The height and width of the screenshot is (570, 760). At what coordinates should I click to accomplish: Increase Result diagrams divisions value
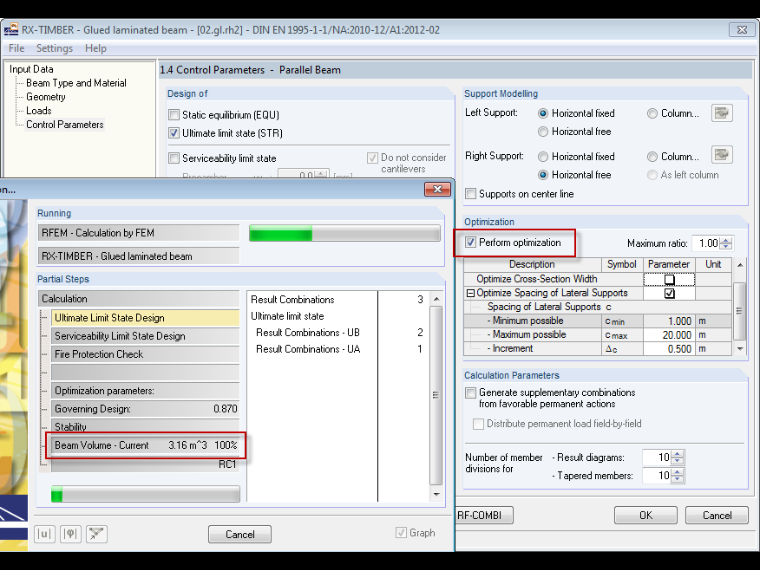(678, 454)
